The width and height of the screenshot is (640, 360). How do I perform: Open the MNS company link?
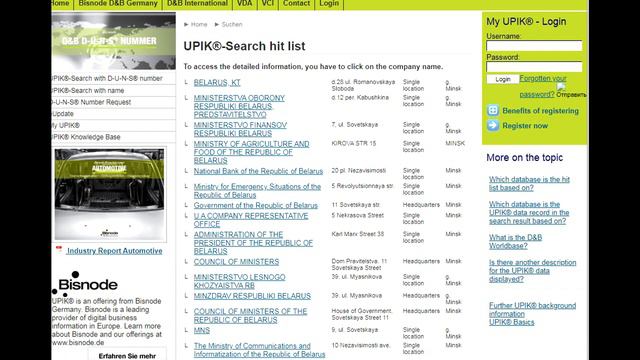click(x=202, y=330)
